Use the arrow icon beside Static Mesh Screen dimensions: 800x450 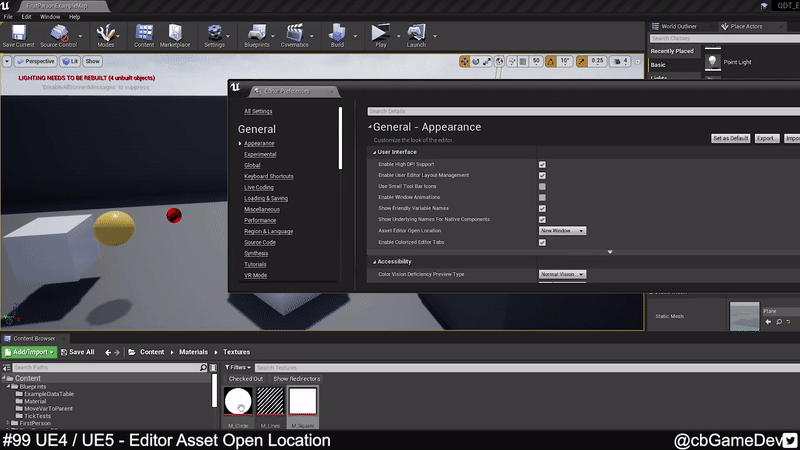click(x=768, y=321)
